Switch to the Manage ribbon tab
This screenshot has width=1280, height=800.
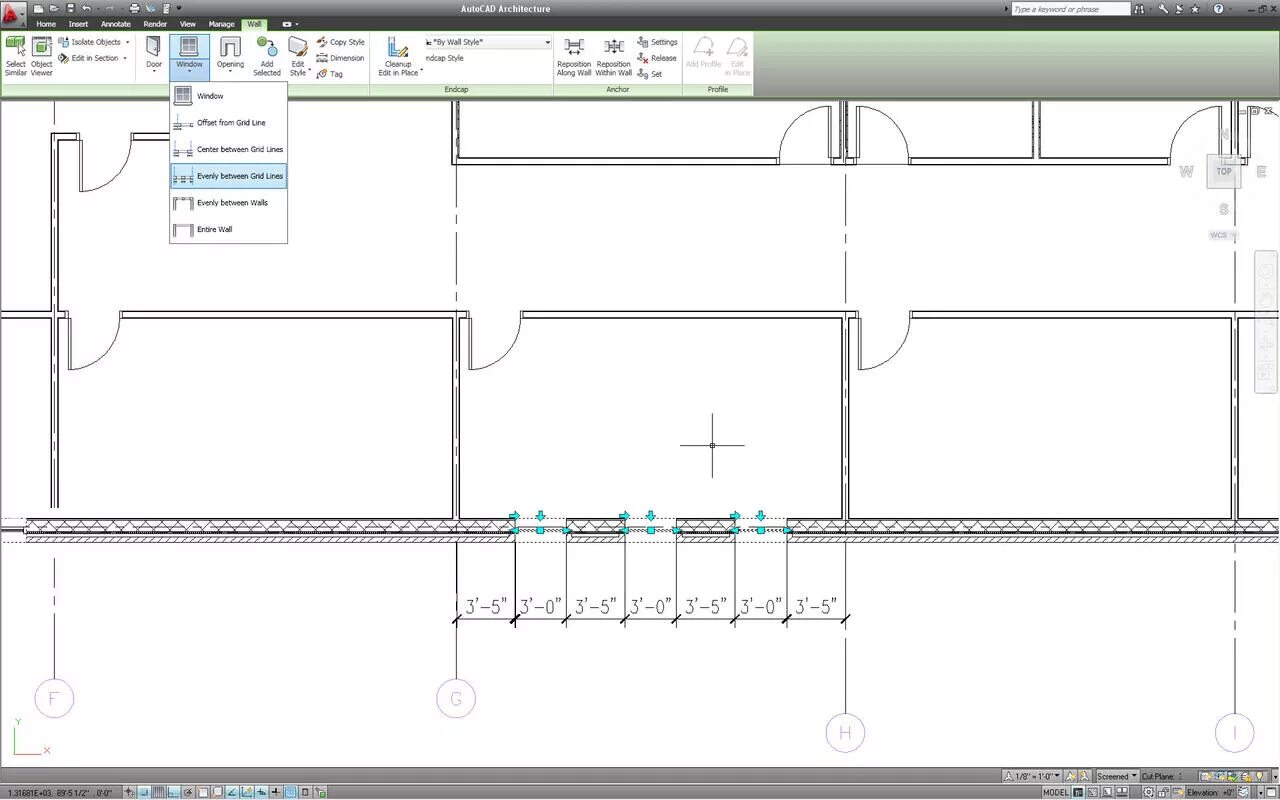click(221, 24)
